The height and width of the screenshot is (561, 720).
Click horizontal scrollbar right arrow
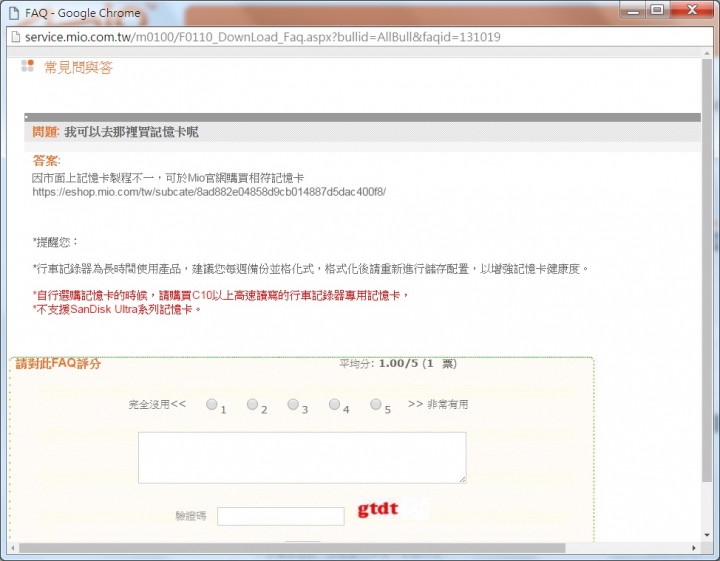coord(694,548)
